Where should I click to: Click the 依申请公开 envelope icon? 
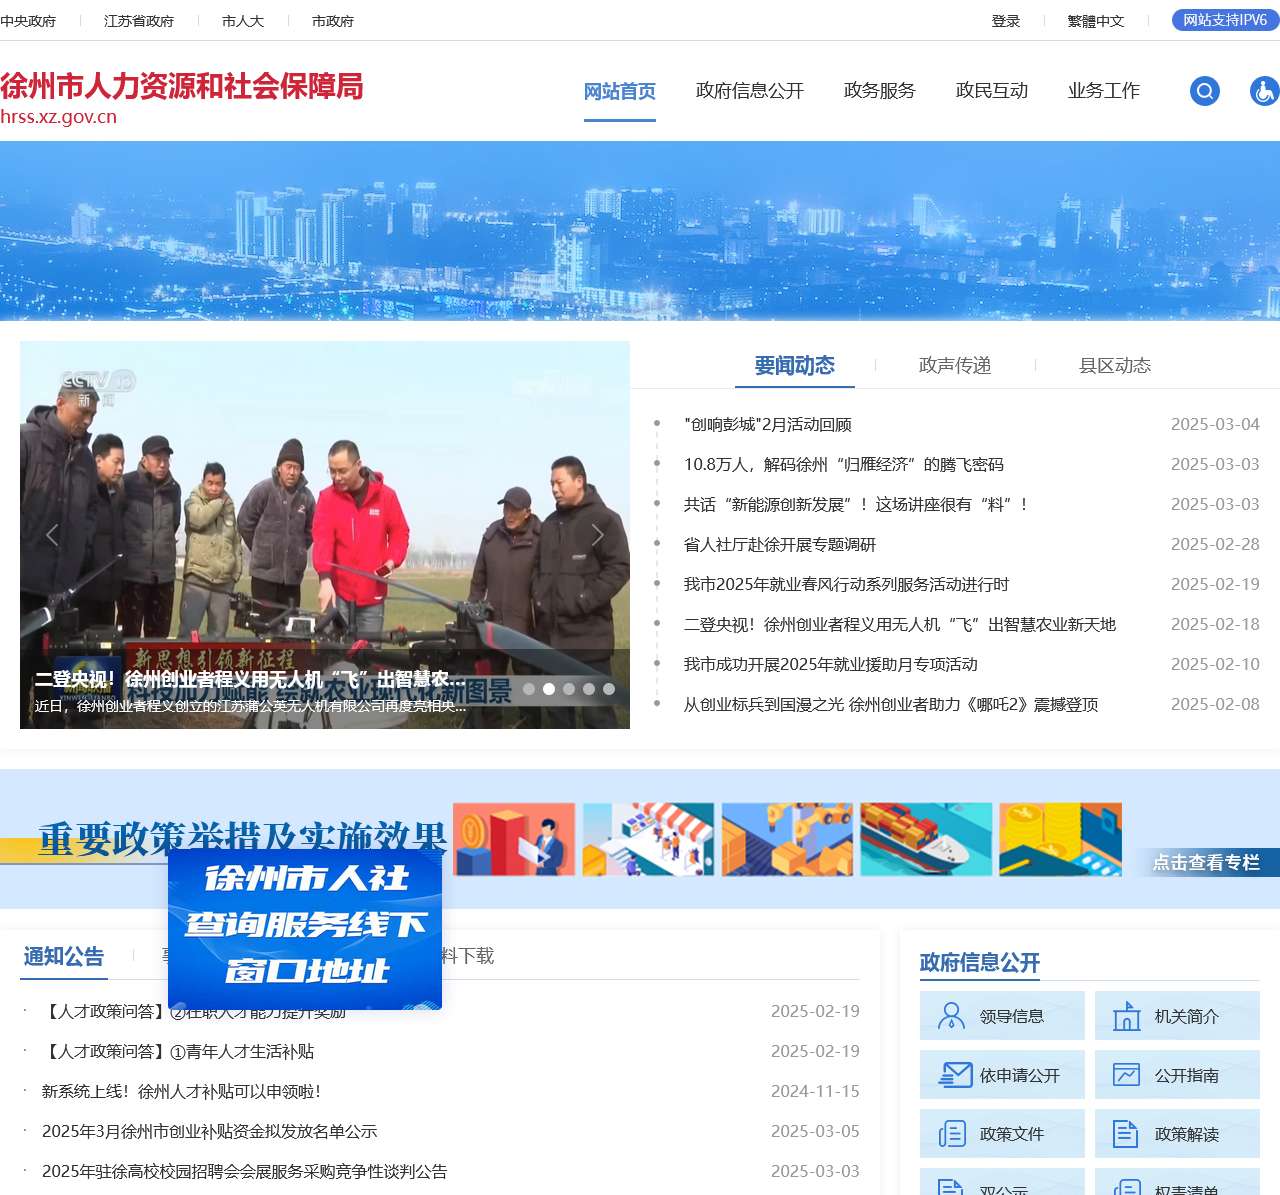tap(955, 1075)
